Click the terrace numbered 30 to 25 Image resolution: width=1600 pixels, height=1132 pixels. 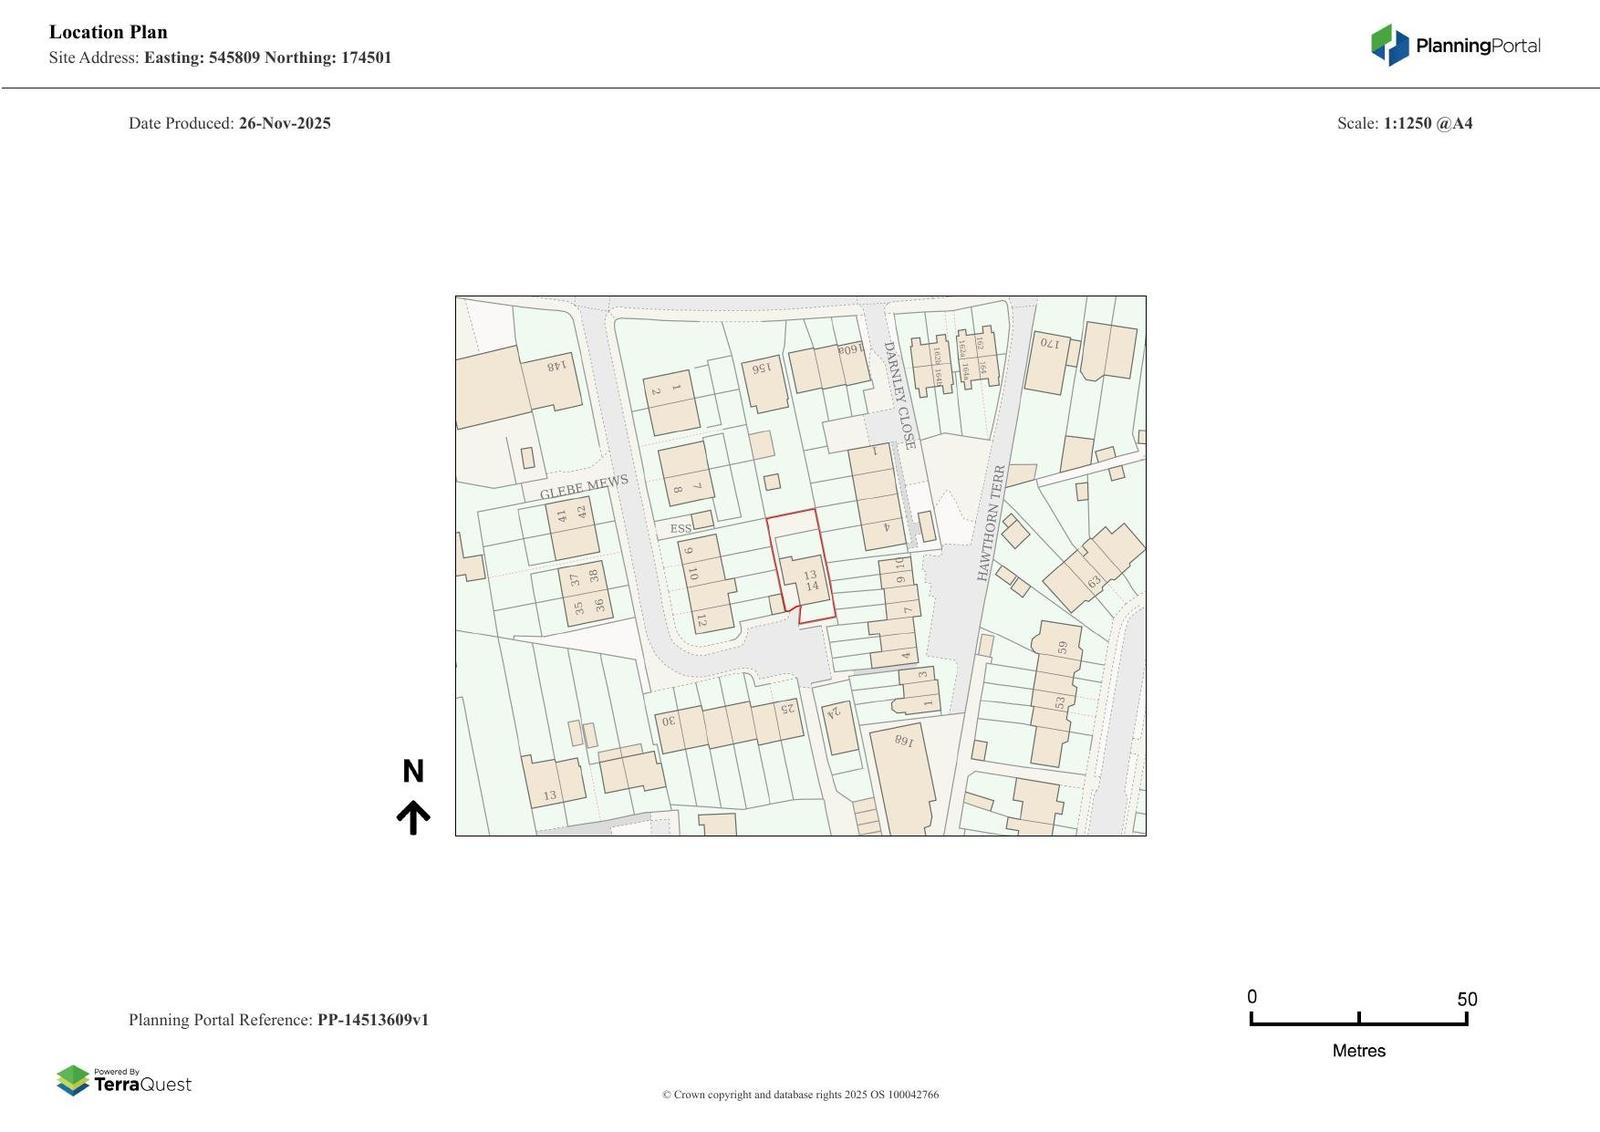[x=729, y=723]
